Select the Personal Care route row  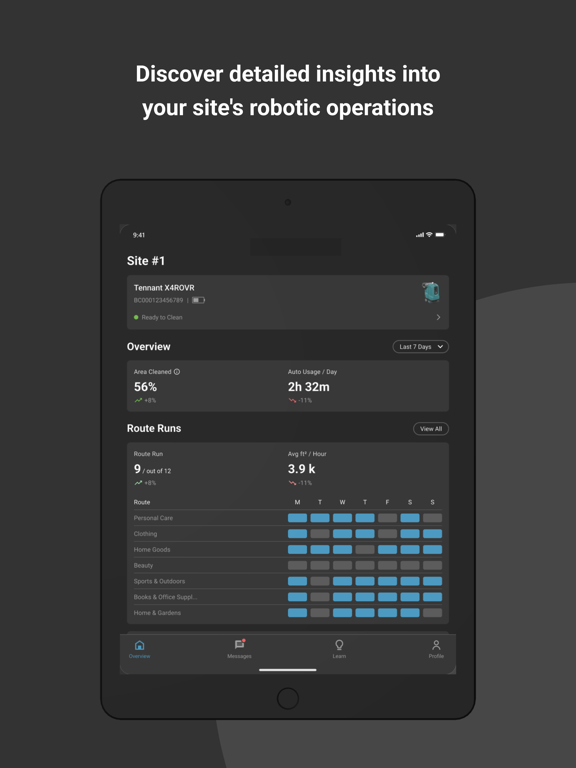[288, 518]
